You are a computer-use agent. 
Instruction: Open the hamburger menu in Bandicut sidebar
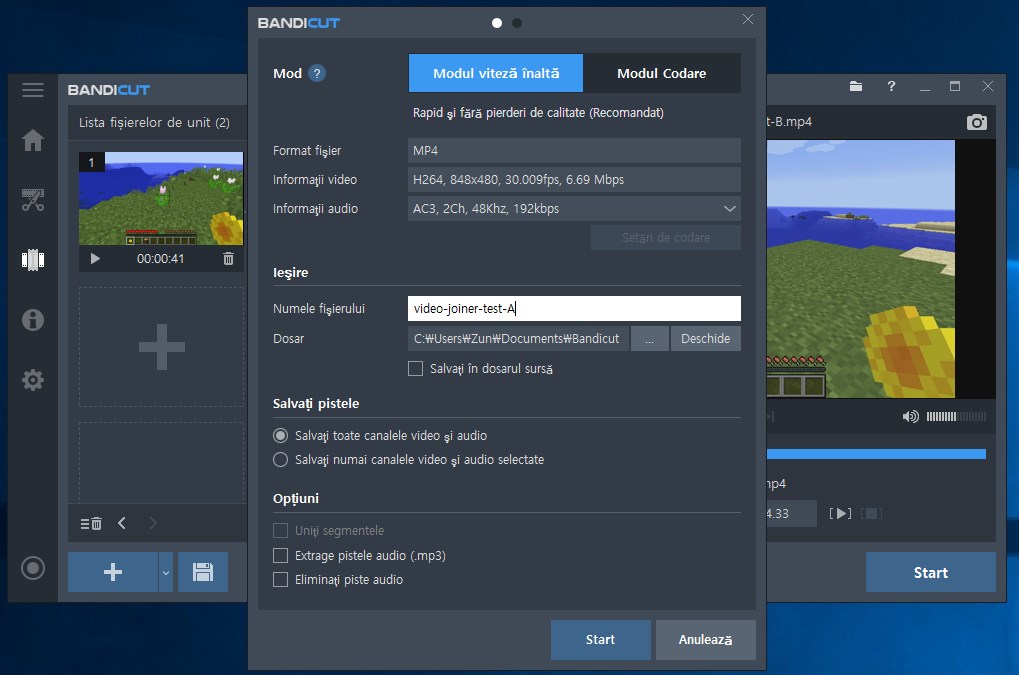pyautogui.click(x=32, y=90)
